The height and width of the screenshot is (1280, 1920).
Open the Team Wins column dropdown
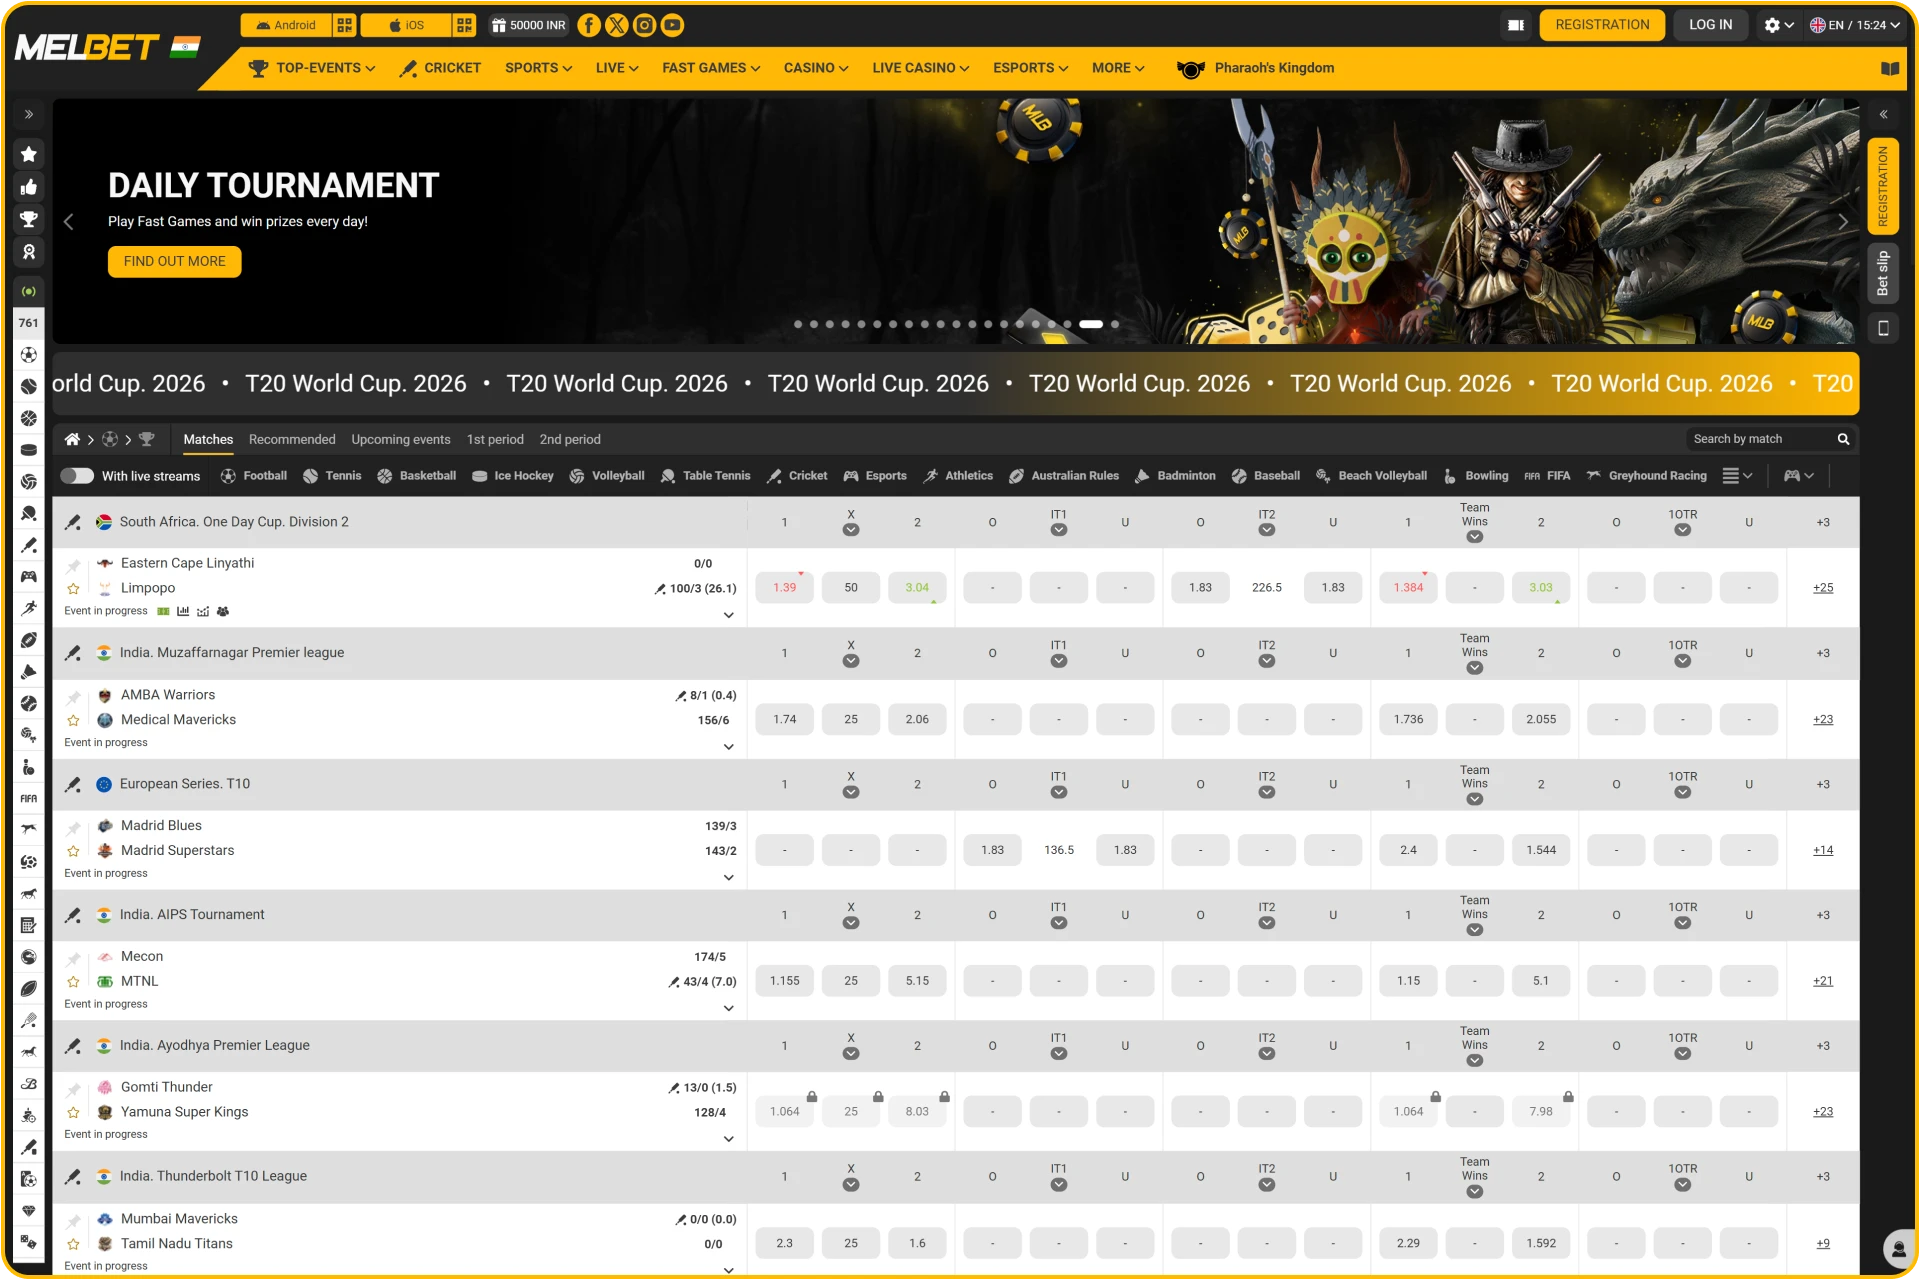[1474, 535]
